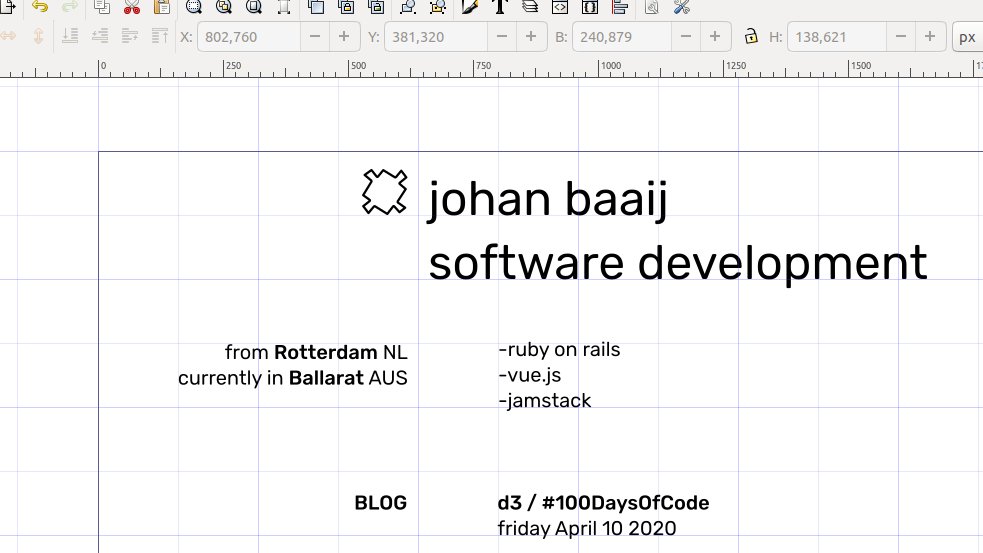
Task: Lower selection one step
Action: (x=100, y=36)
